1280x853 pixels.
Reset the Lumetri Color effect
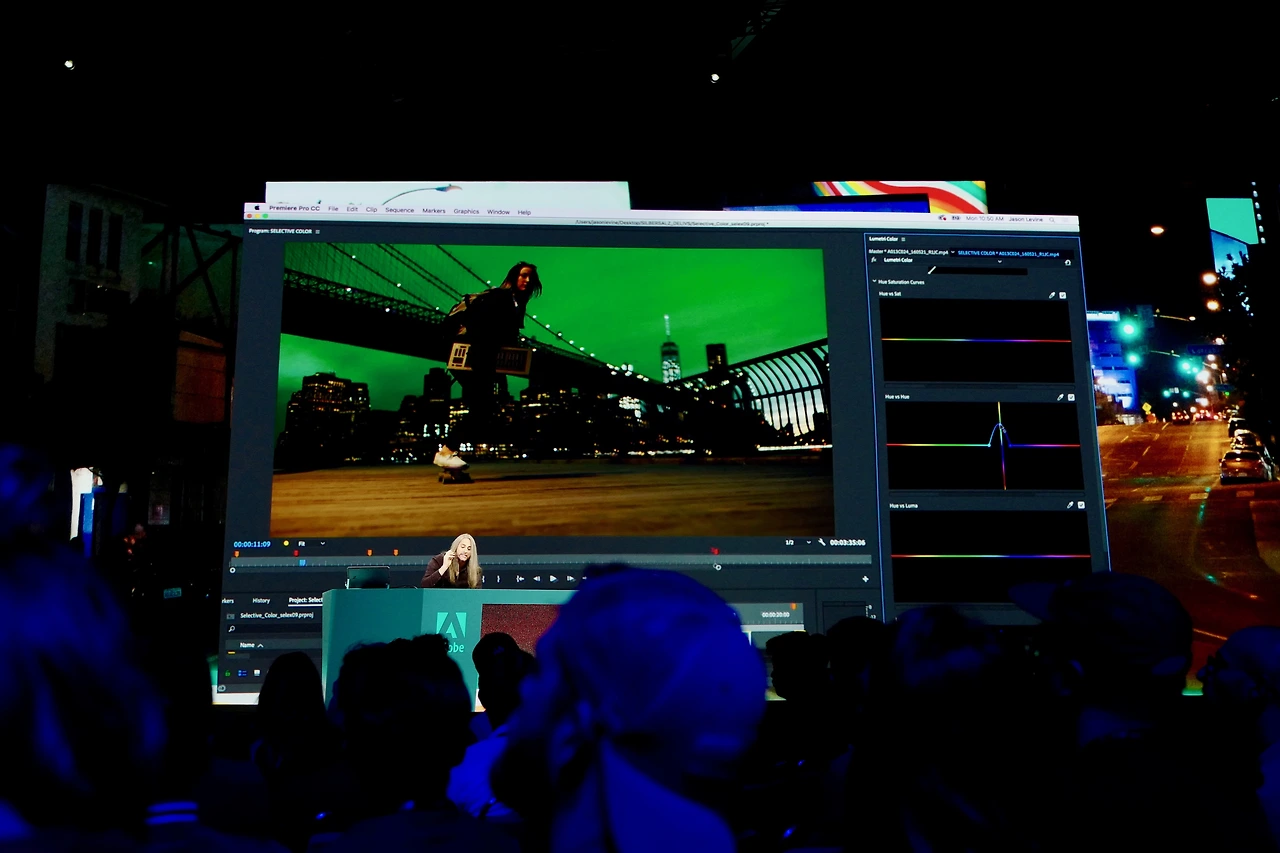(x=1068, y=262)
